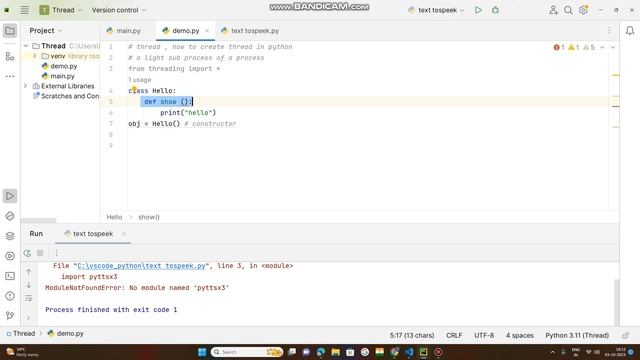Close the text tospeek run tab
The height and width of the screenshot is (360, 640).
pos(124,233)
